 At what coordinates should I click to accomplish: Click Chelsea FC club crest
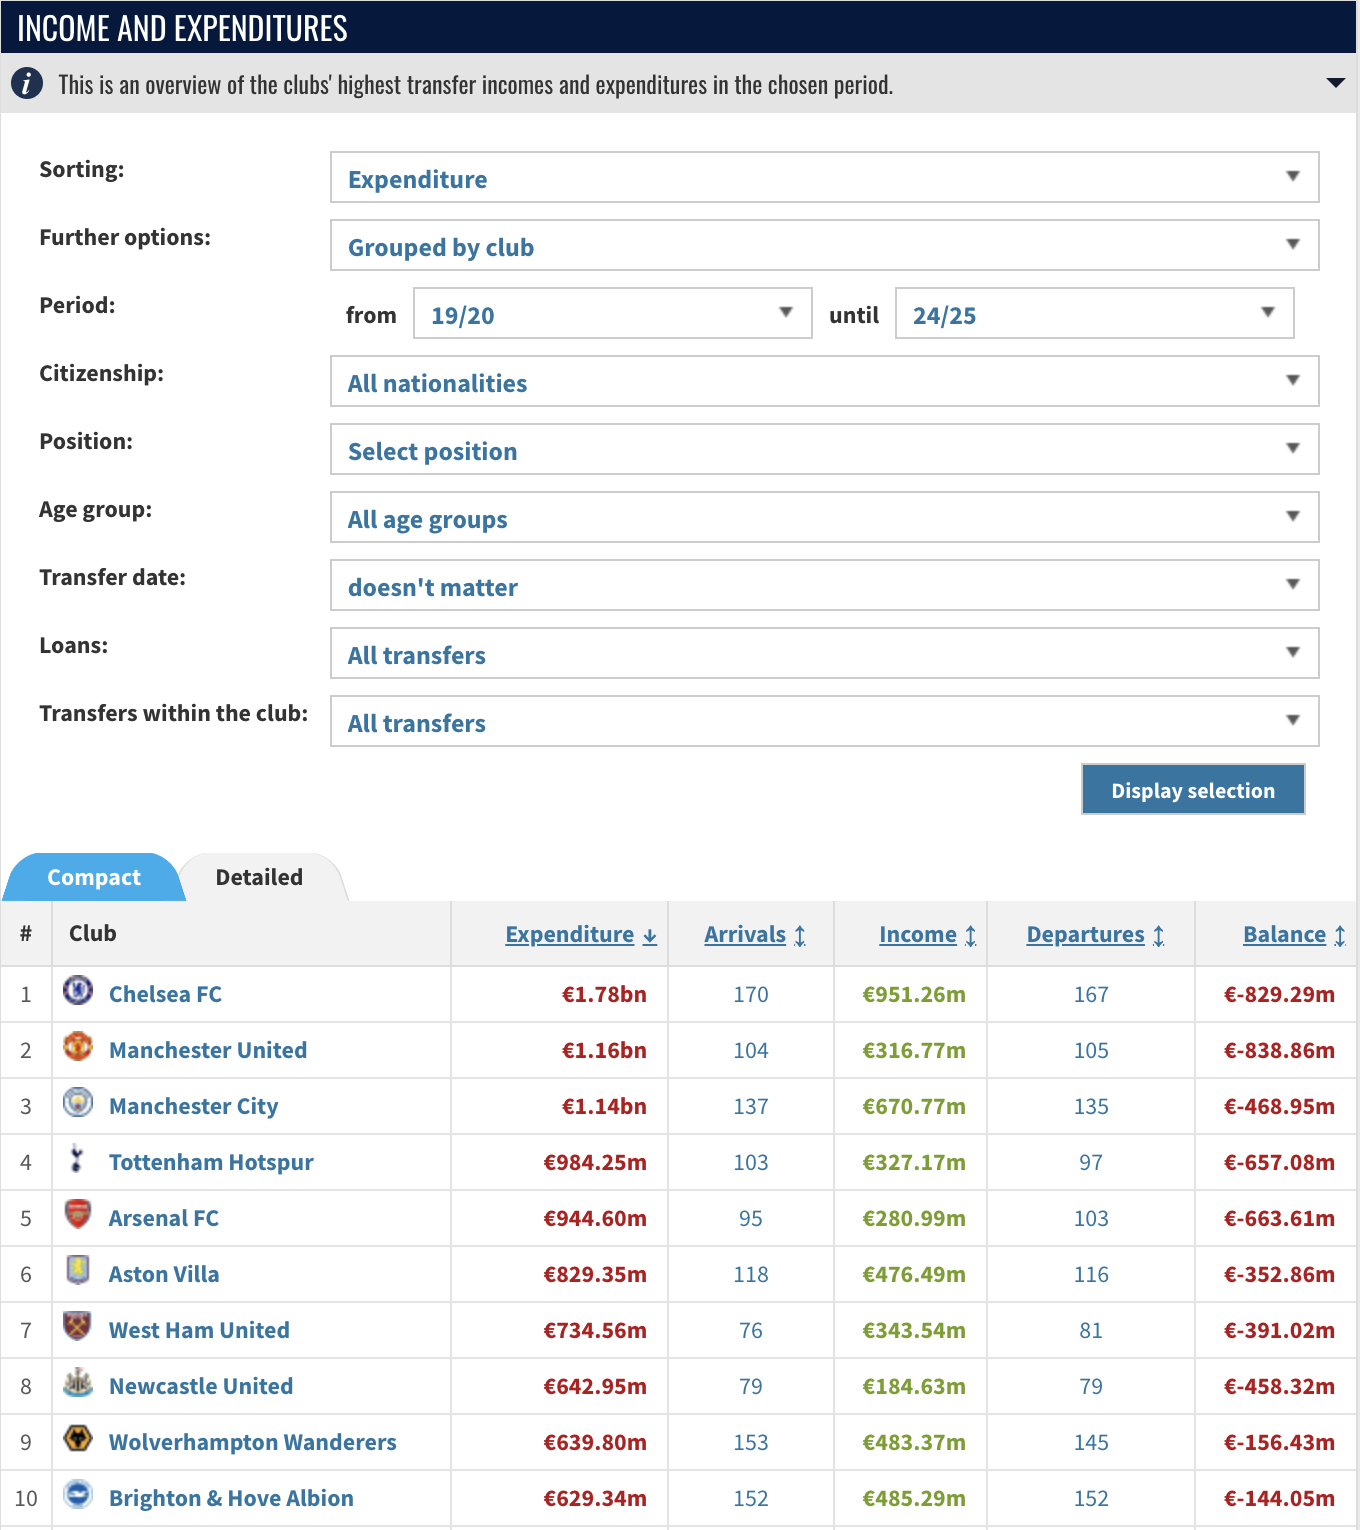pos(78,991)
